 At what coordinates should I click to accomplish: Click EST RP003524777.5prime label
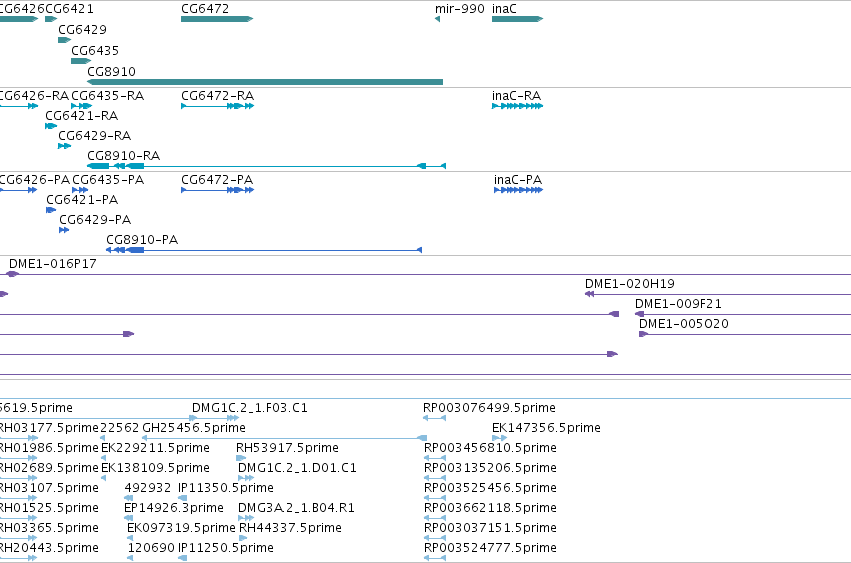(x=490, y=548)
